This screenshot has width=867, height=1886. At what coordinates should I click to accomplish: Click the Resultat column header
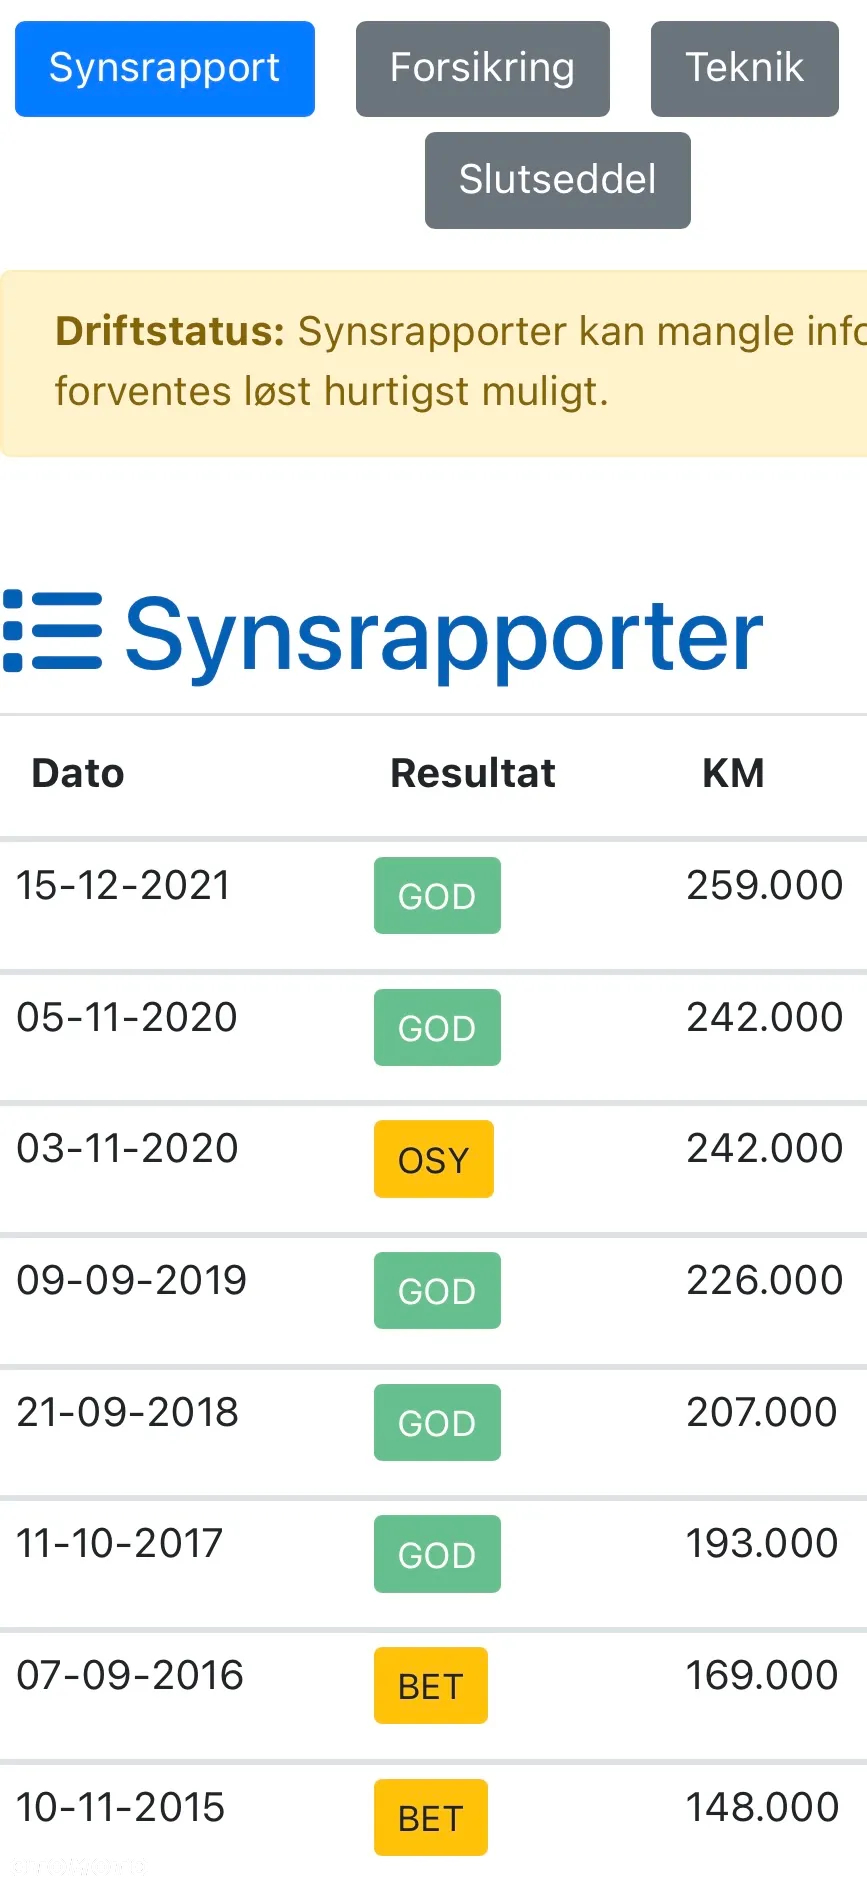pyautogui.click(x=473, y=773)
